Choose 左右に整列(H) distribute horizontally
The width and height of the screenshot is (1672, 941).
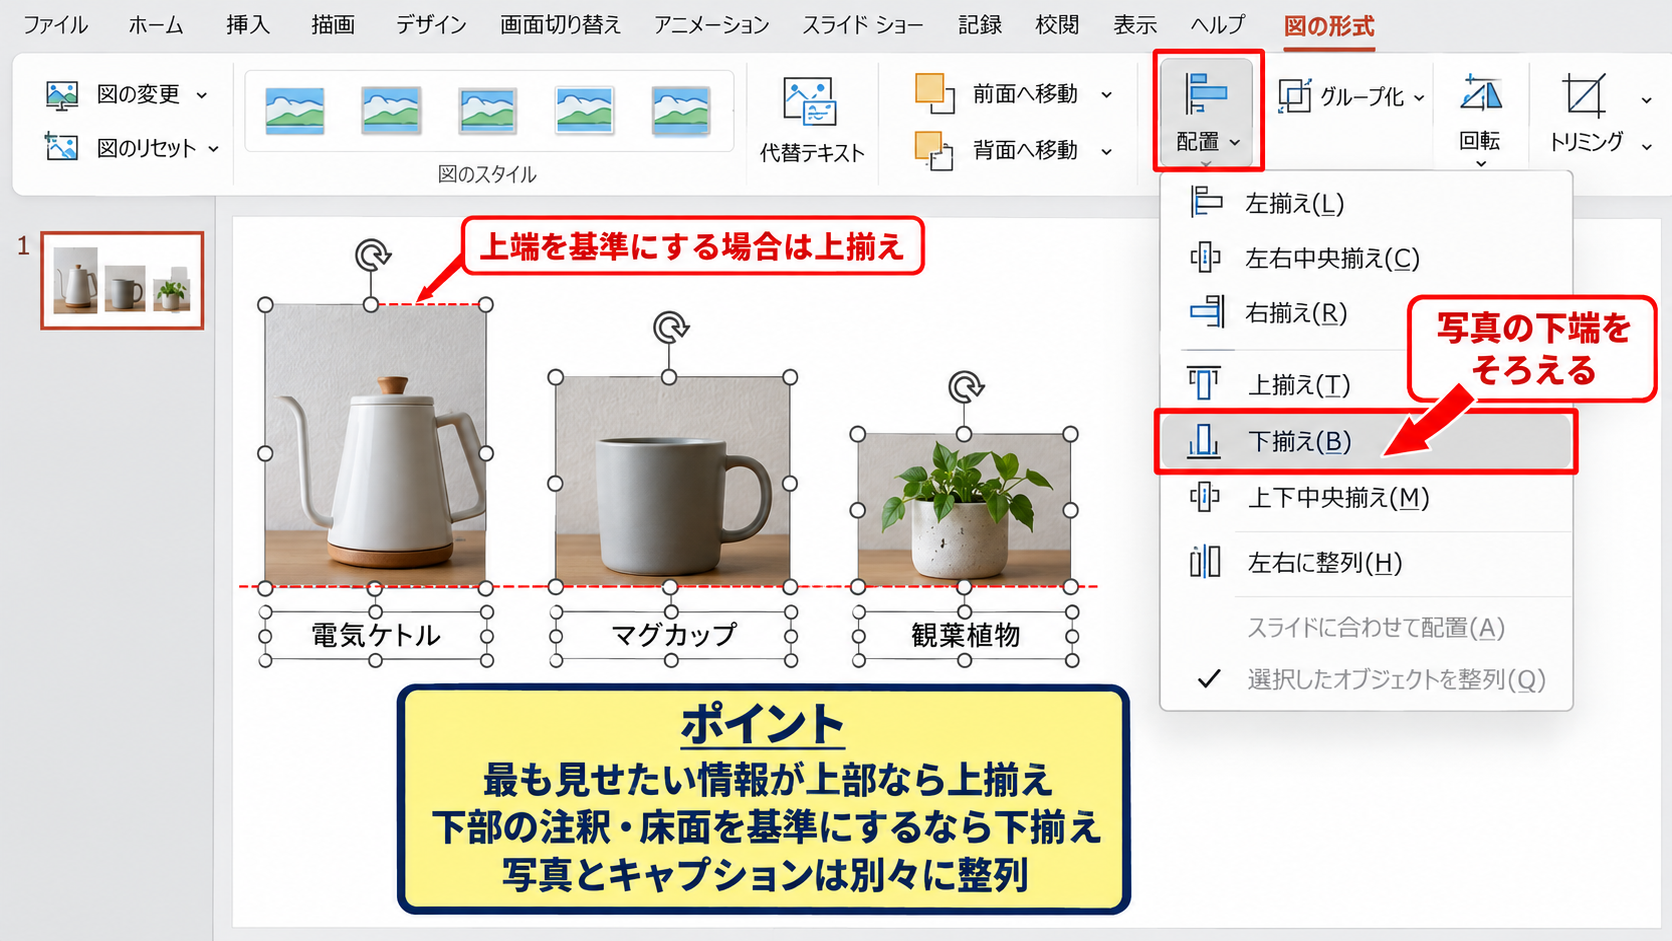click(1366, 563)
